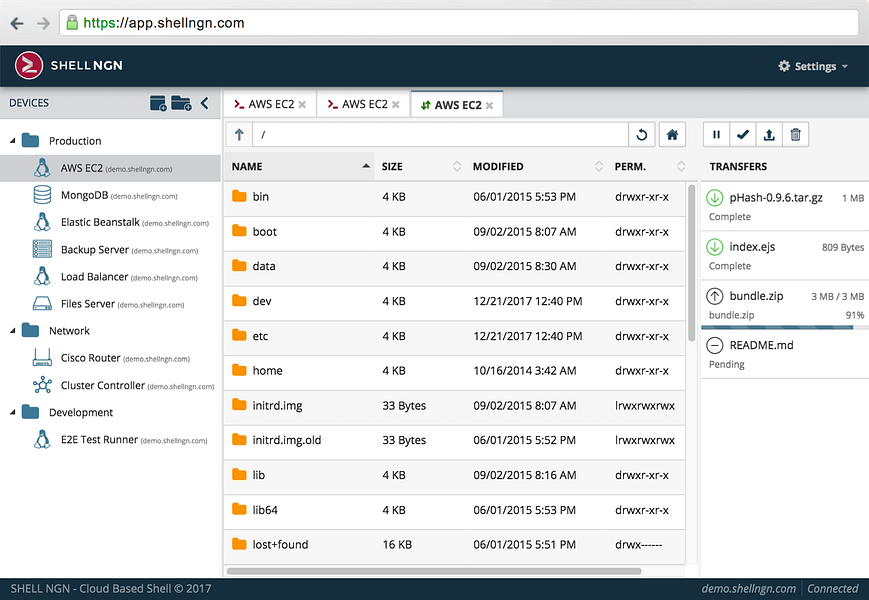
Task: Go to the home directory icon
Action: click(x=672, y=135)
